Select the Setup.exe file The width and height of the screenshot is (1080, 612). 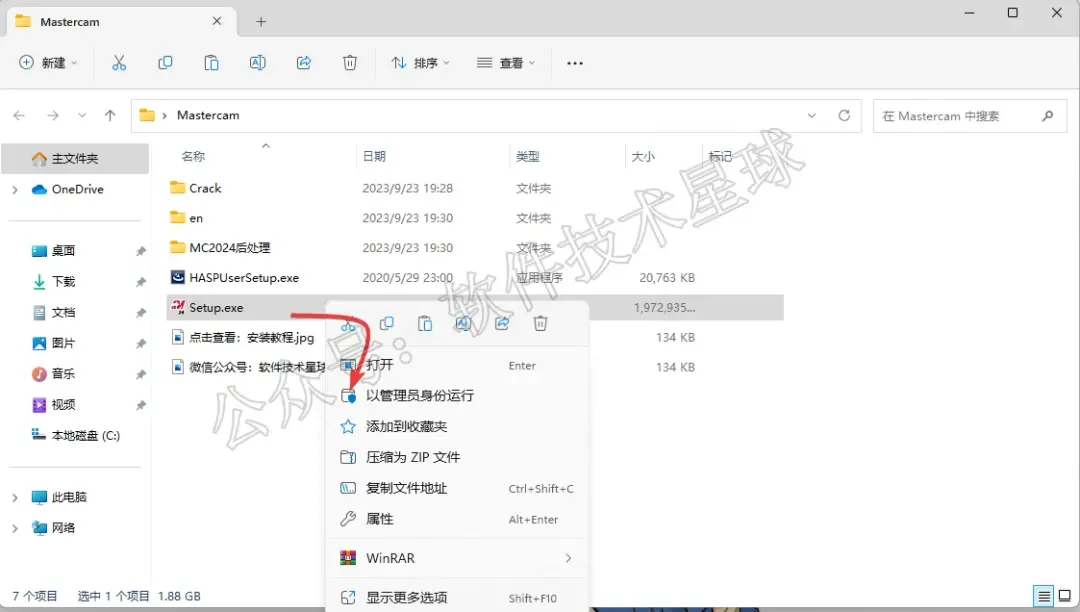(475, 308)
